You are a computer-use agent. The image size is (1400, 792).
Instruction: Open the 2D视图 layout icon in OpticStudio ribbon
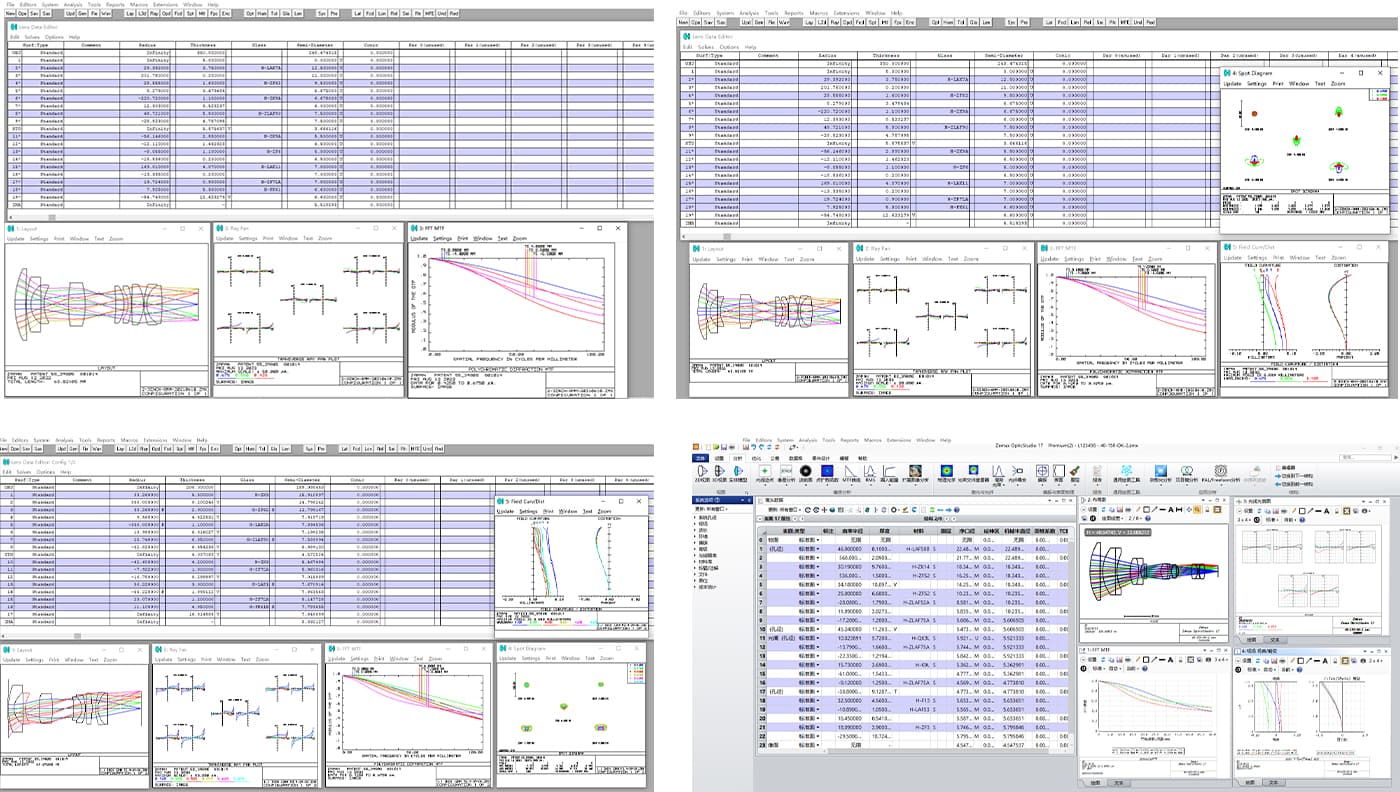[701, 472]
